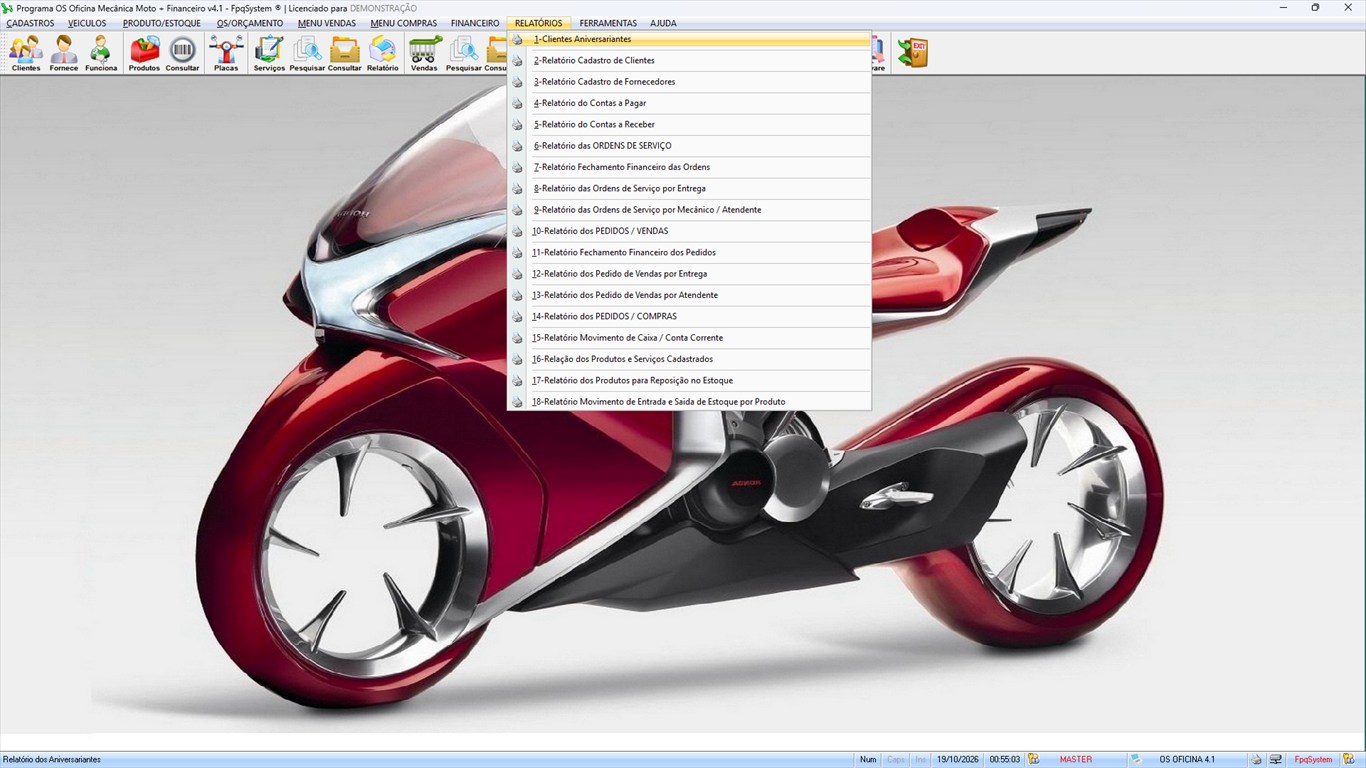Screen dimensions: 1366x768
Task: Open the OS/ORÇAMENTO menu
Action: (250, 23)
